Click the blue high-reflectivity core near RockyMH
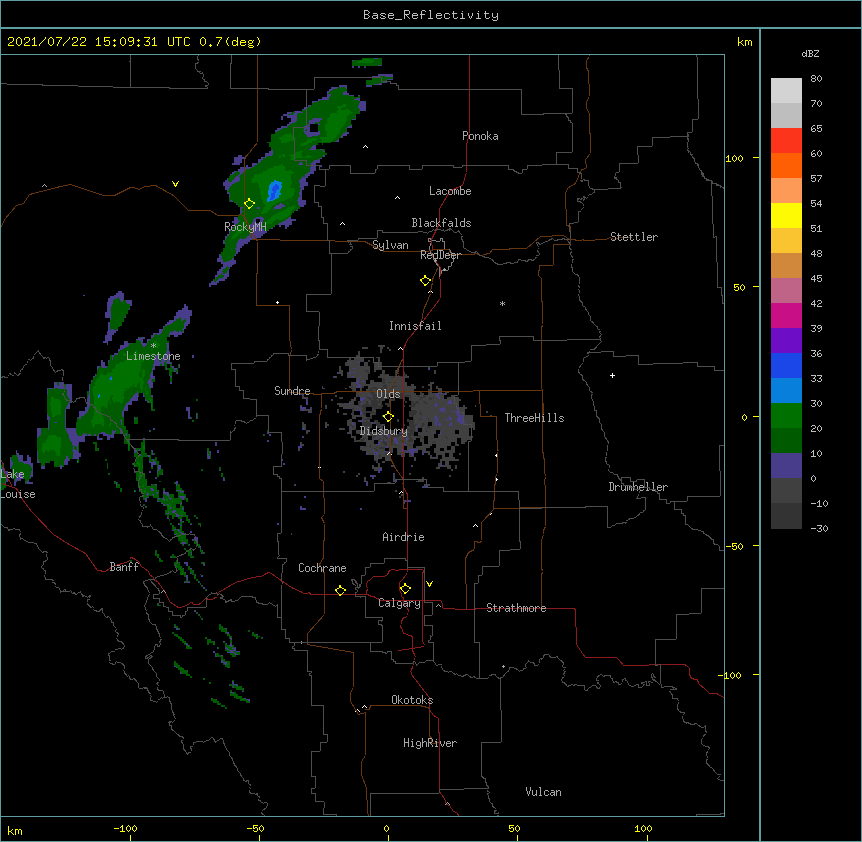The height and width of the screenshot is (842, 862). (x=274, y=191)
